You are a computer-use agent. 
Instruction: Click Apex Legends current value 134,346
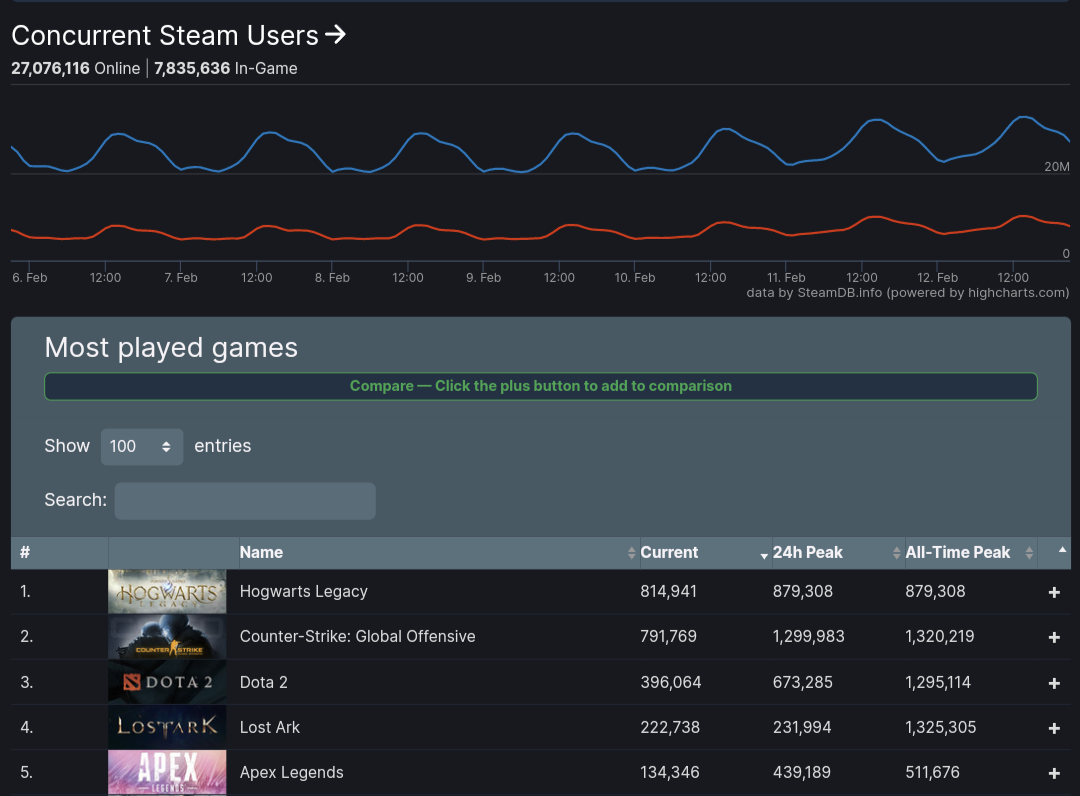(x=670, y=773)
